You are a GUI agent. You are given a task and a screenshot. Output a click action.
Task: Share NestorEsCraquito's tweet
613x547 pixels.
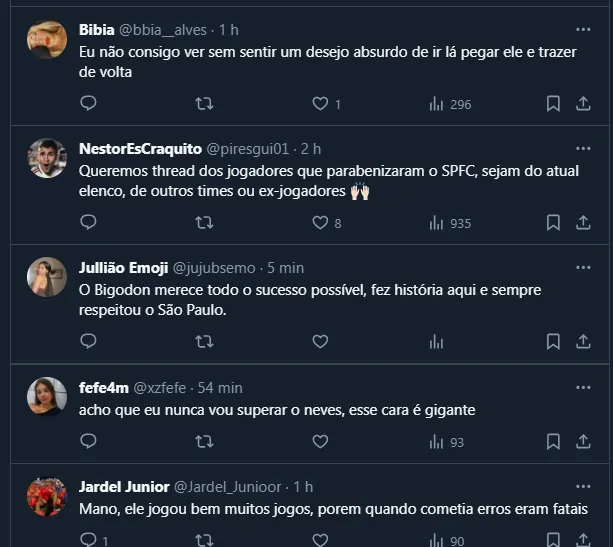[583, 223]
